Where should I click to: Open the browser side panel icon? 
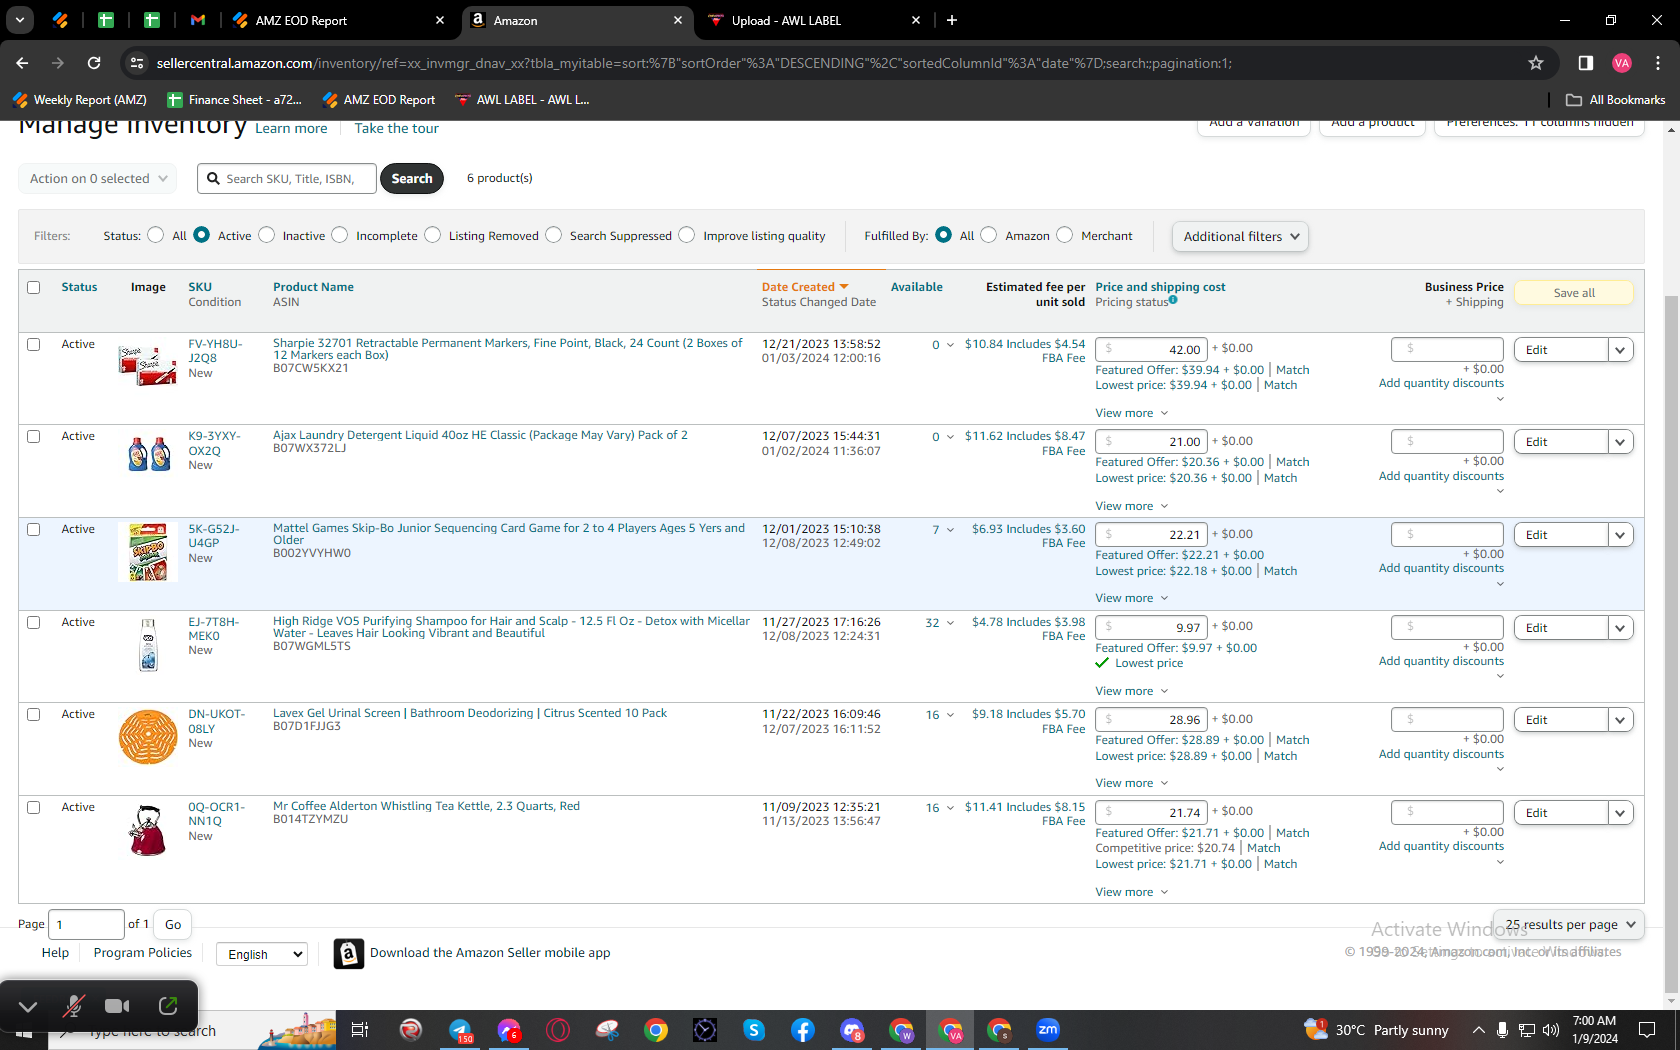(1585, 63)
